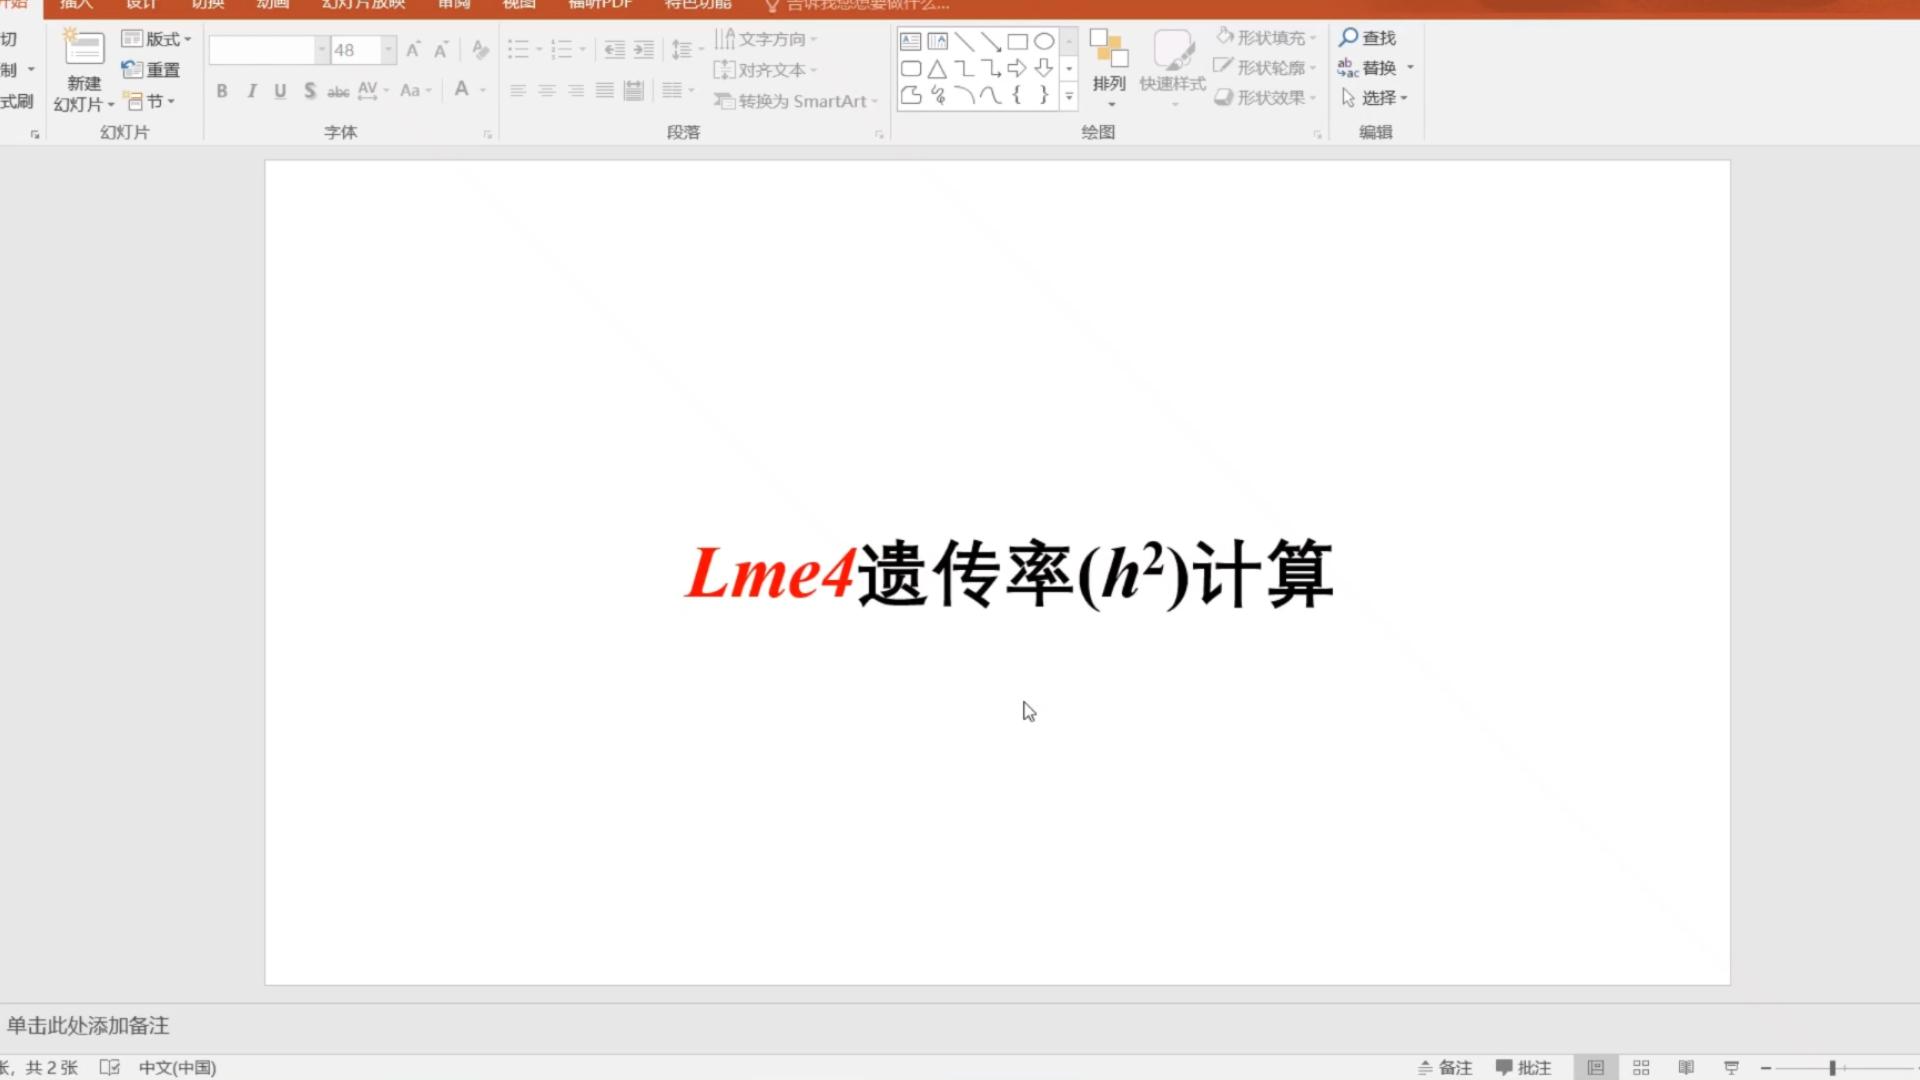Decrease the list indent level
The height and width of the screenshot is (1080, 1920).
(614, 49)
